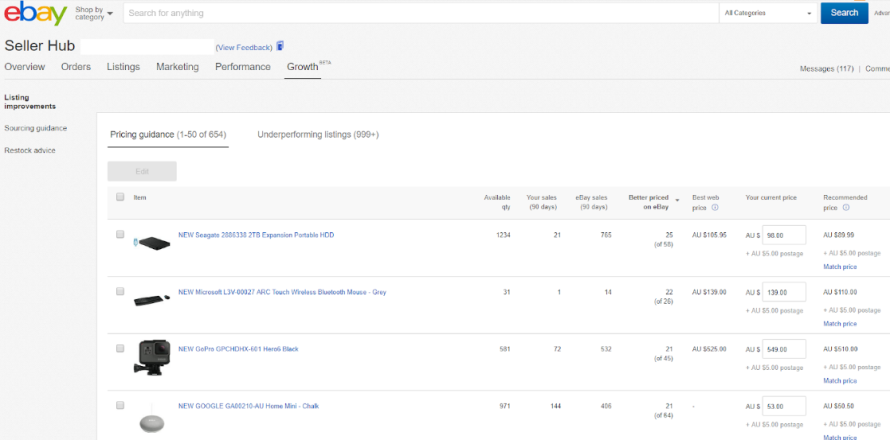Image resolution: width=890 pixels, height=440 pixels.
Task: Switch to the Performance tab
Action: coord(243,67)
